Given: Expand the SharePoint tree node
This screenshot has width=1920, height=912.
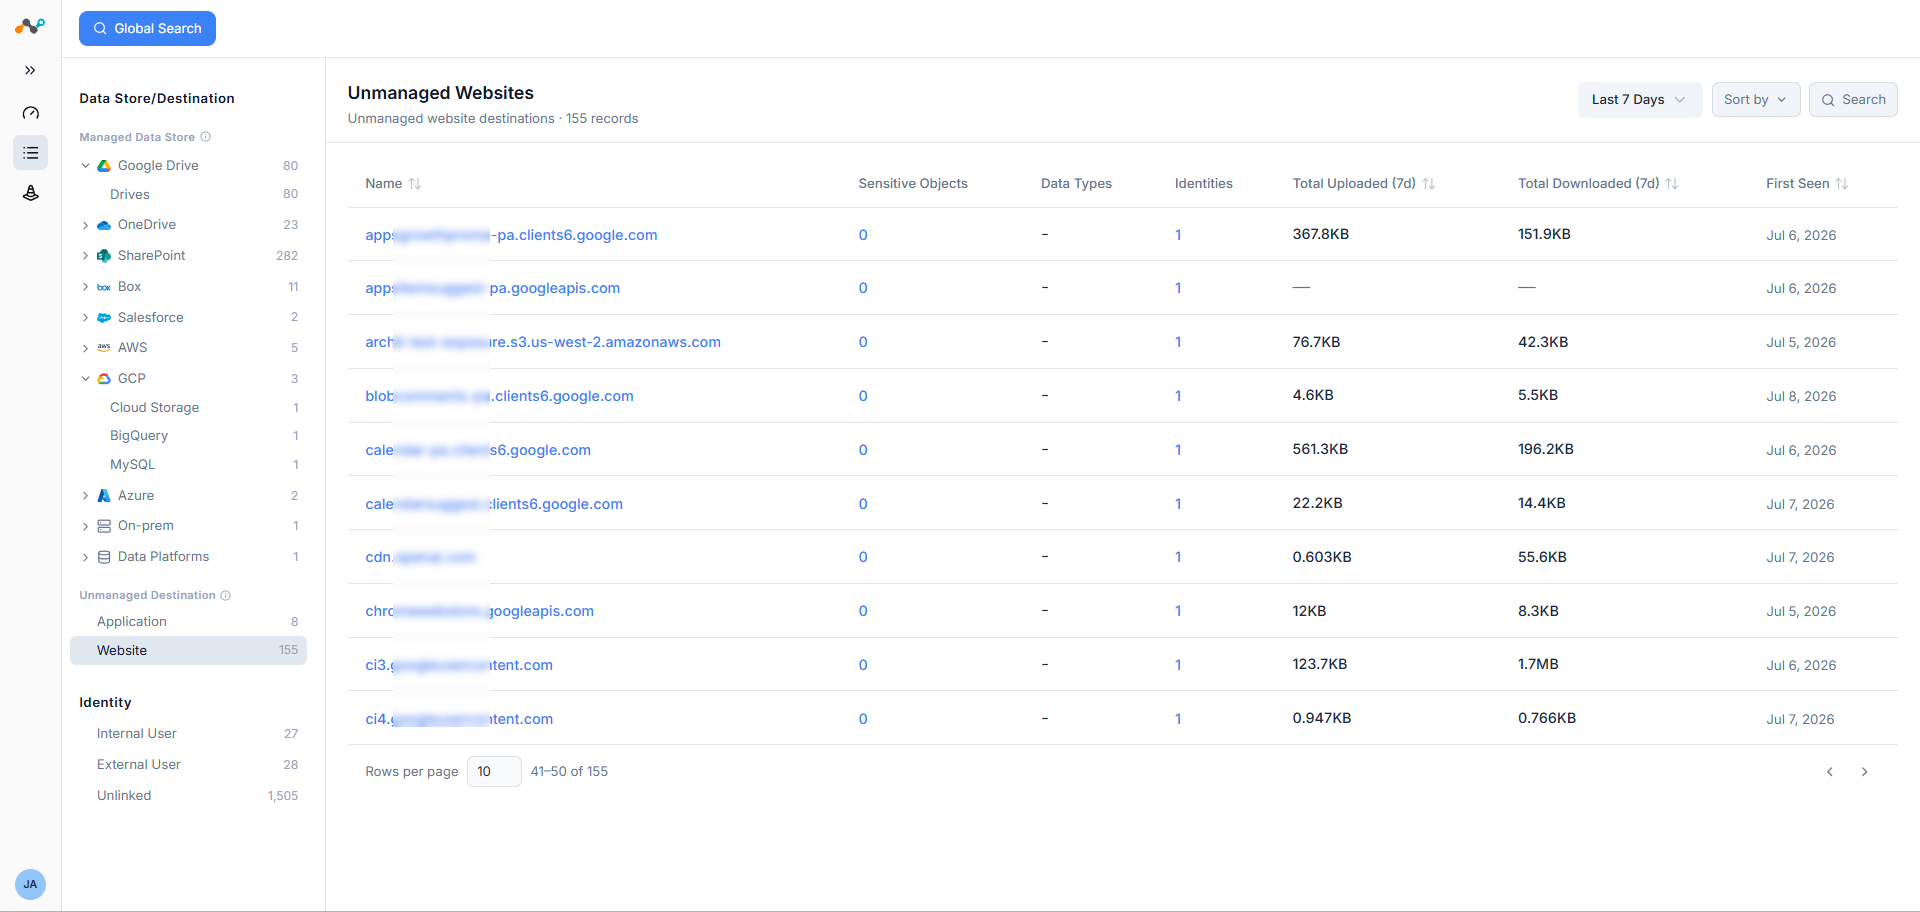Looking at the screenshot, I should pos(85,256).
